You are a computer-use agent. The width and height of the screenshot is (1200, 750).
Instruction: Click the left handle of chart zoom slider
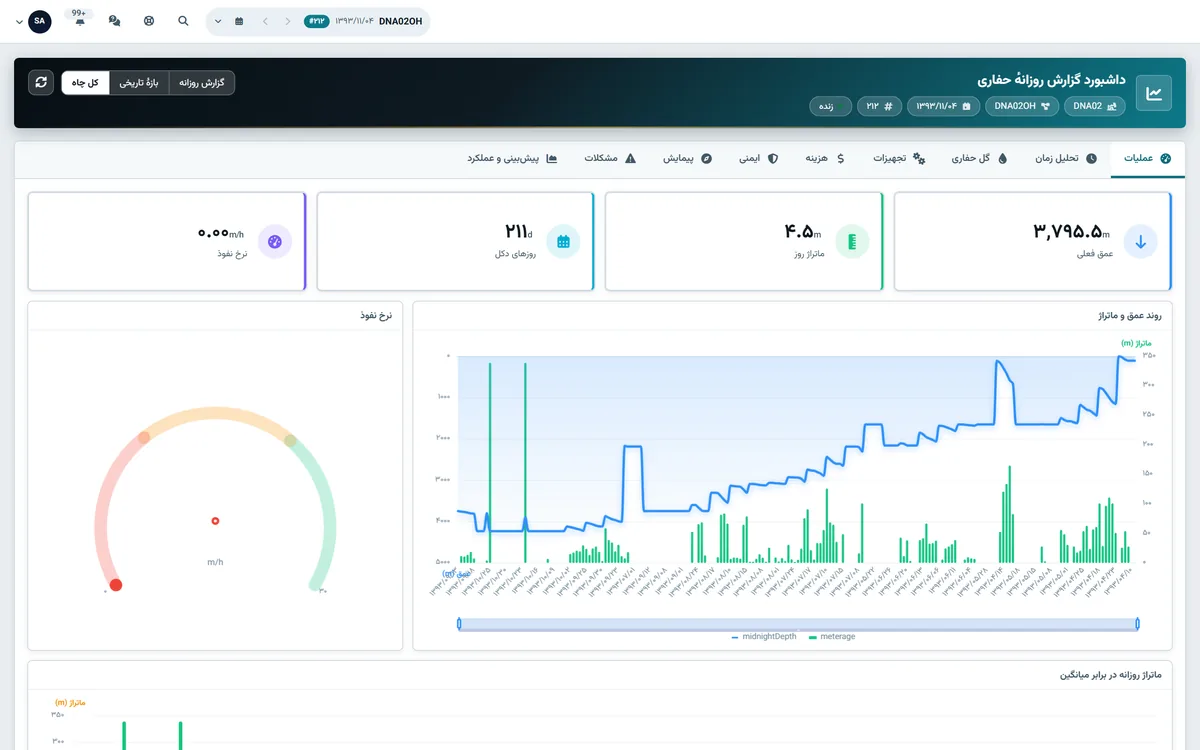[459, 624]
